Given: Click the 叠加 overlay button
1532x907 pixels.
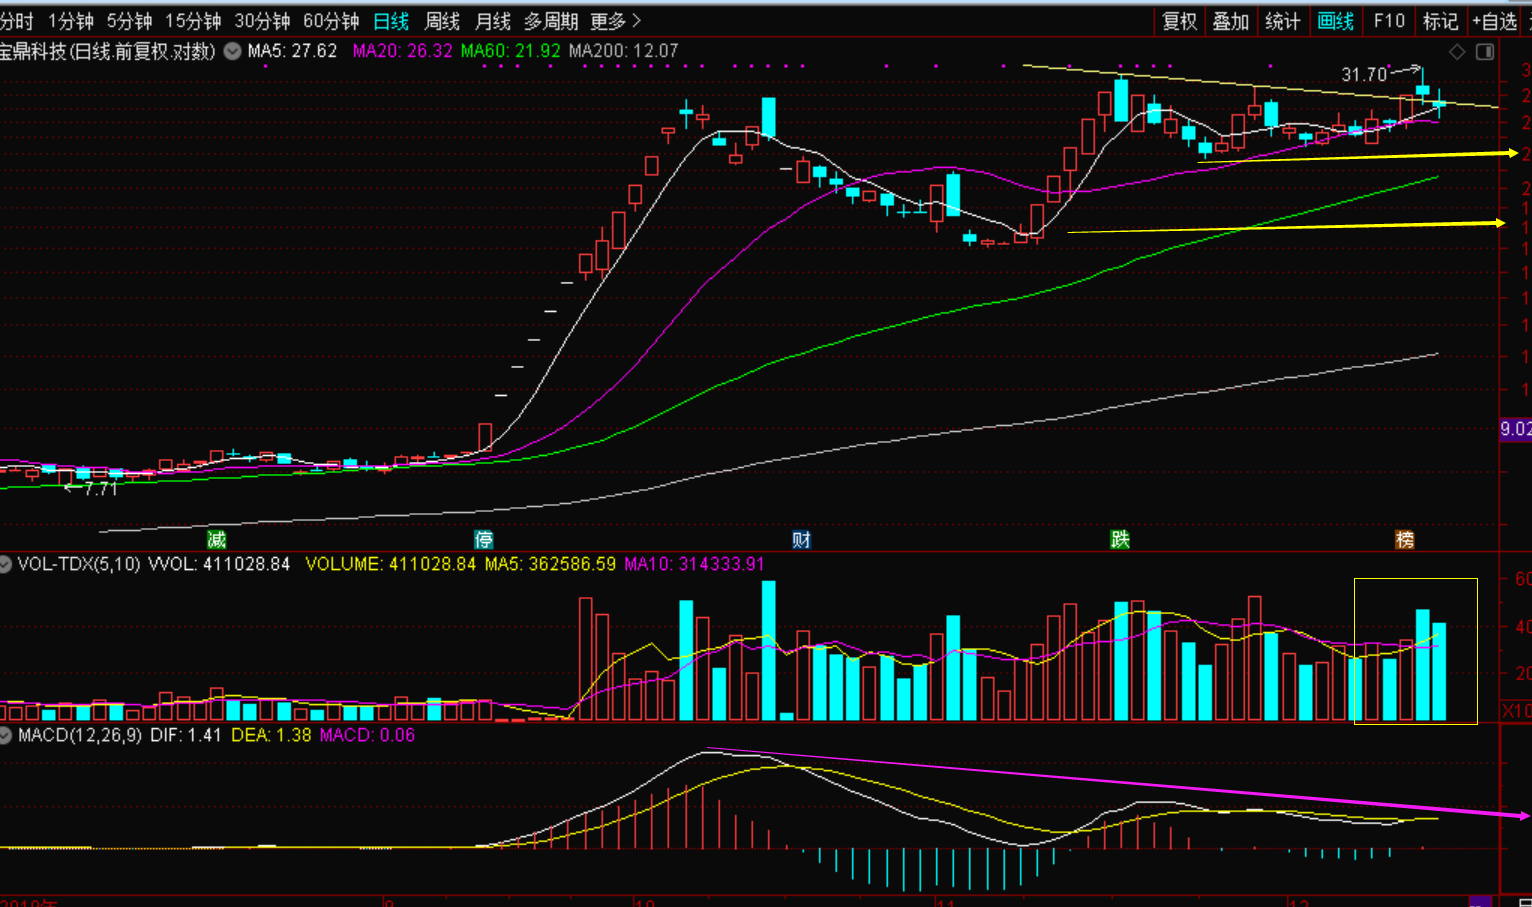Looking at the screenshot, I should [x=1231, y=21].
